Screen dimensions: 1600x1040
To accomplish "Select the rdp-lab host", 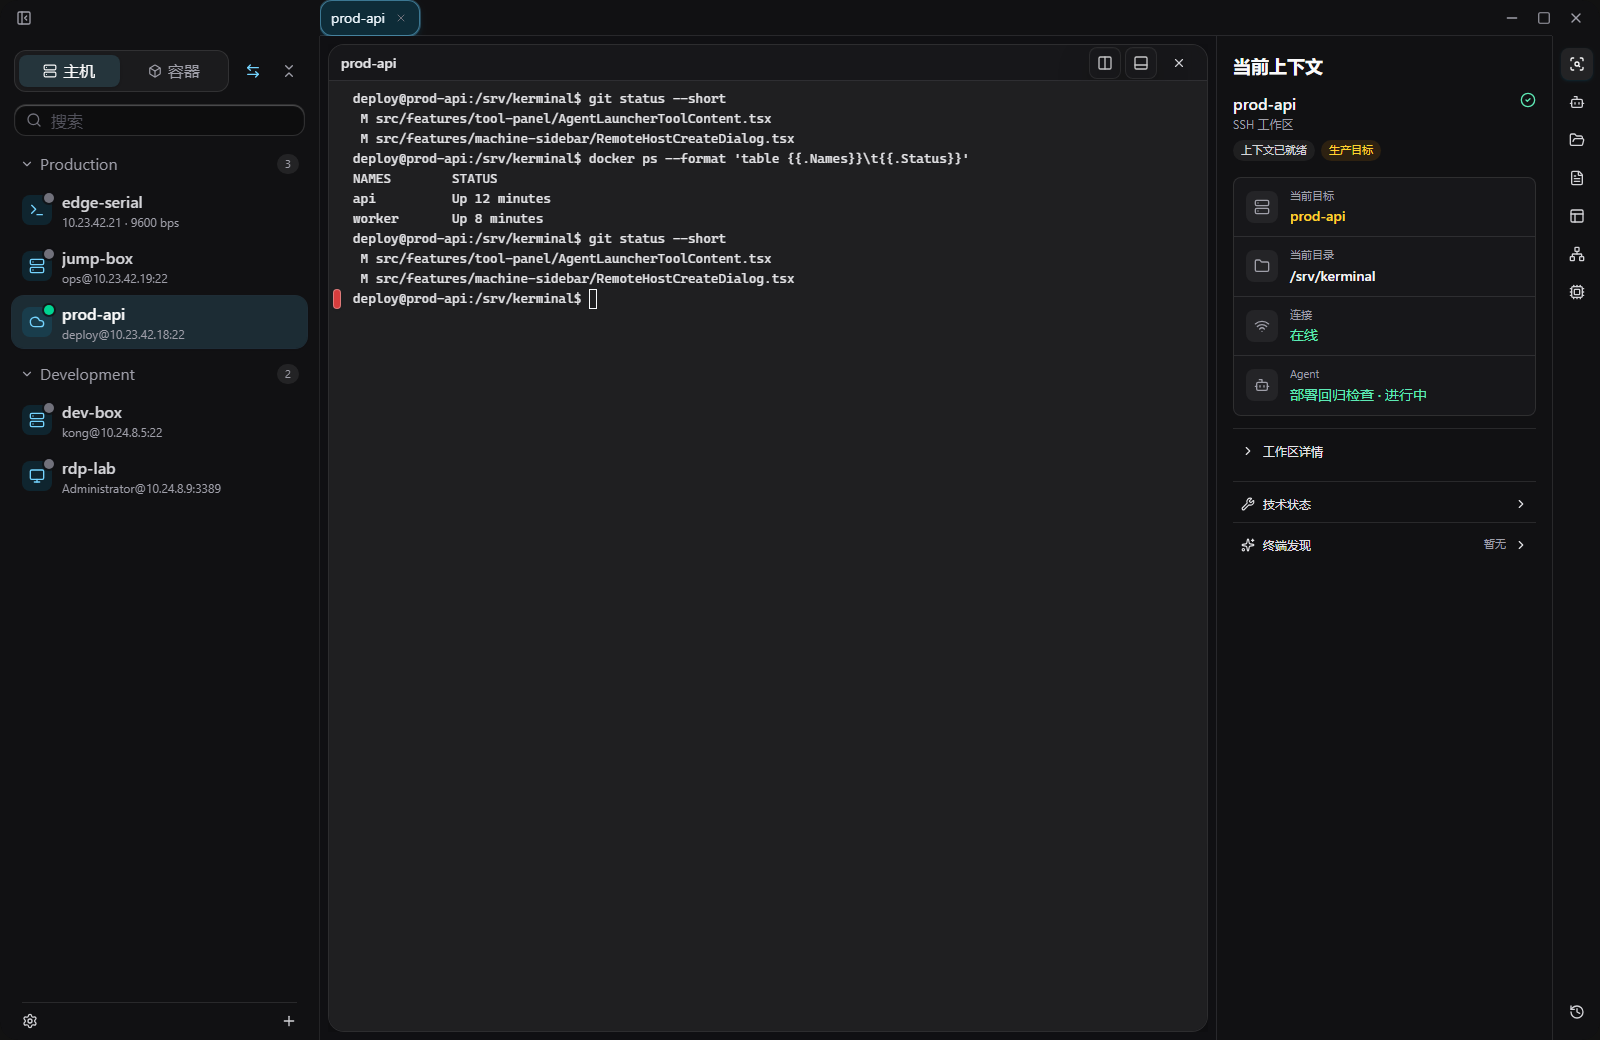I will tap(159, 477).
